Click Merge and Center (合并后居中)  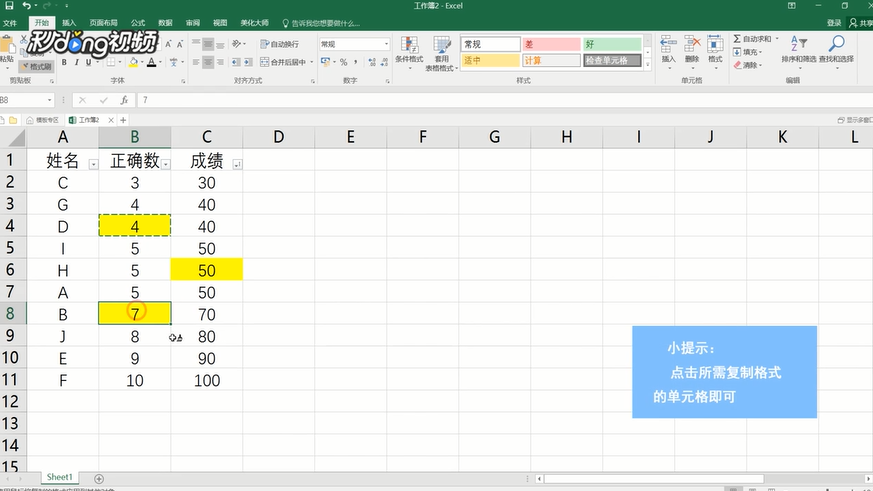283,62
